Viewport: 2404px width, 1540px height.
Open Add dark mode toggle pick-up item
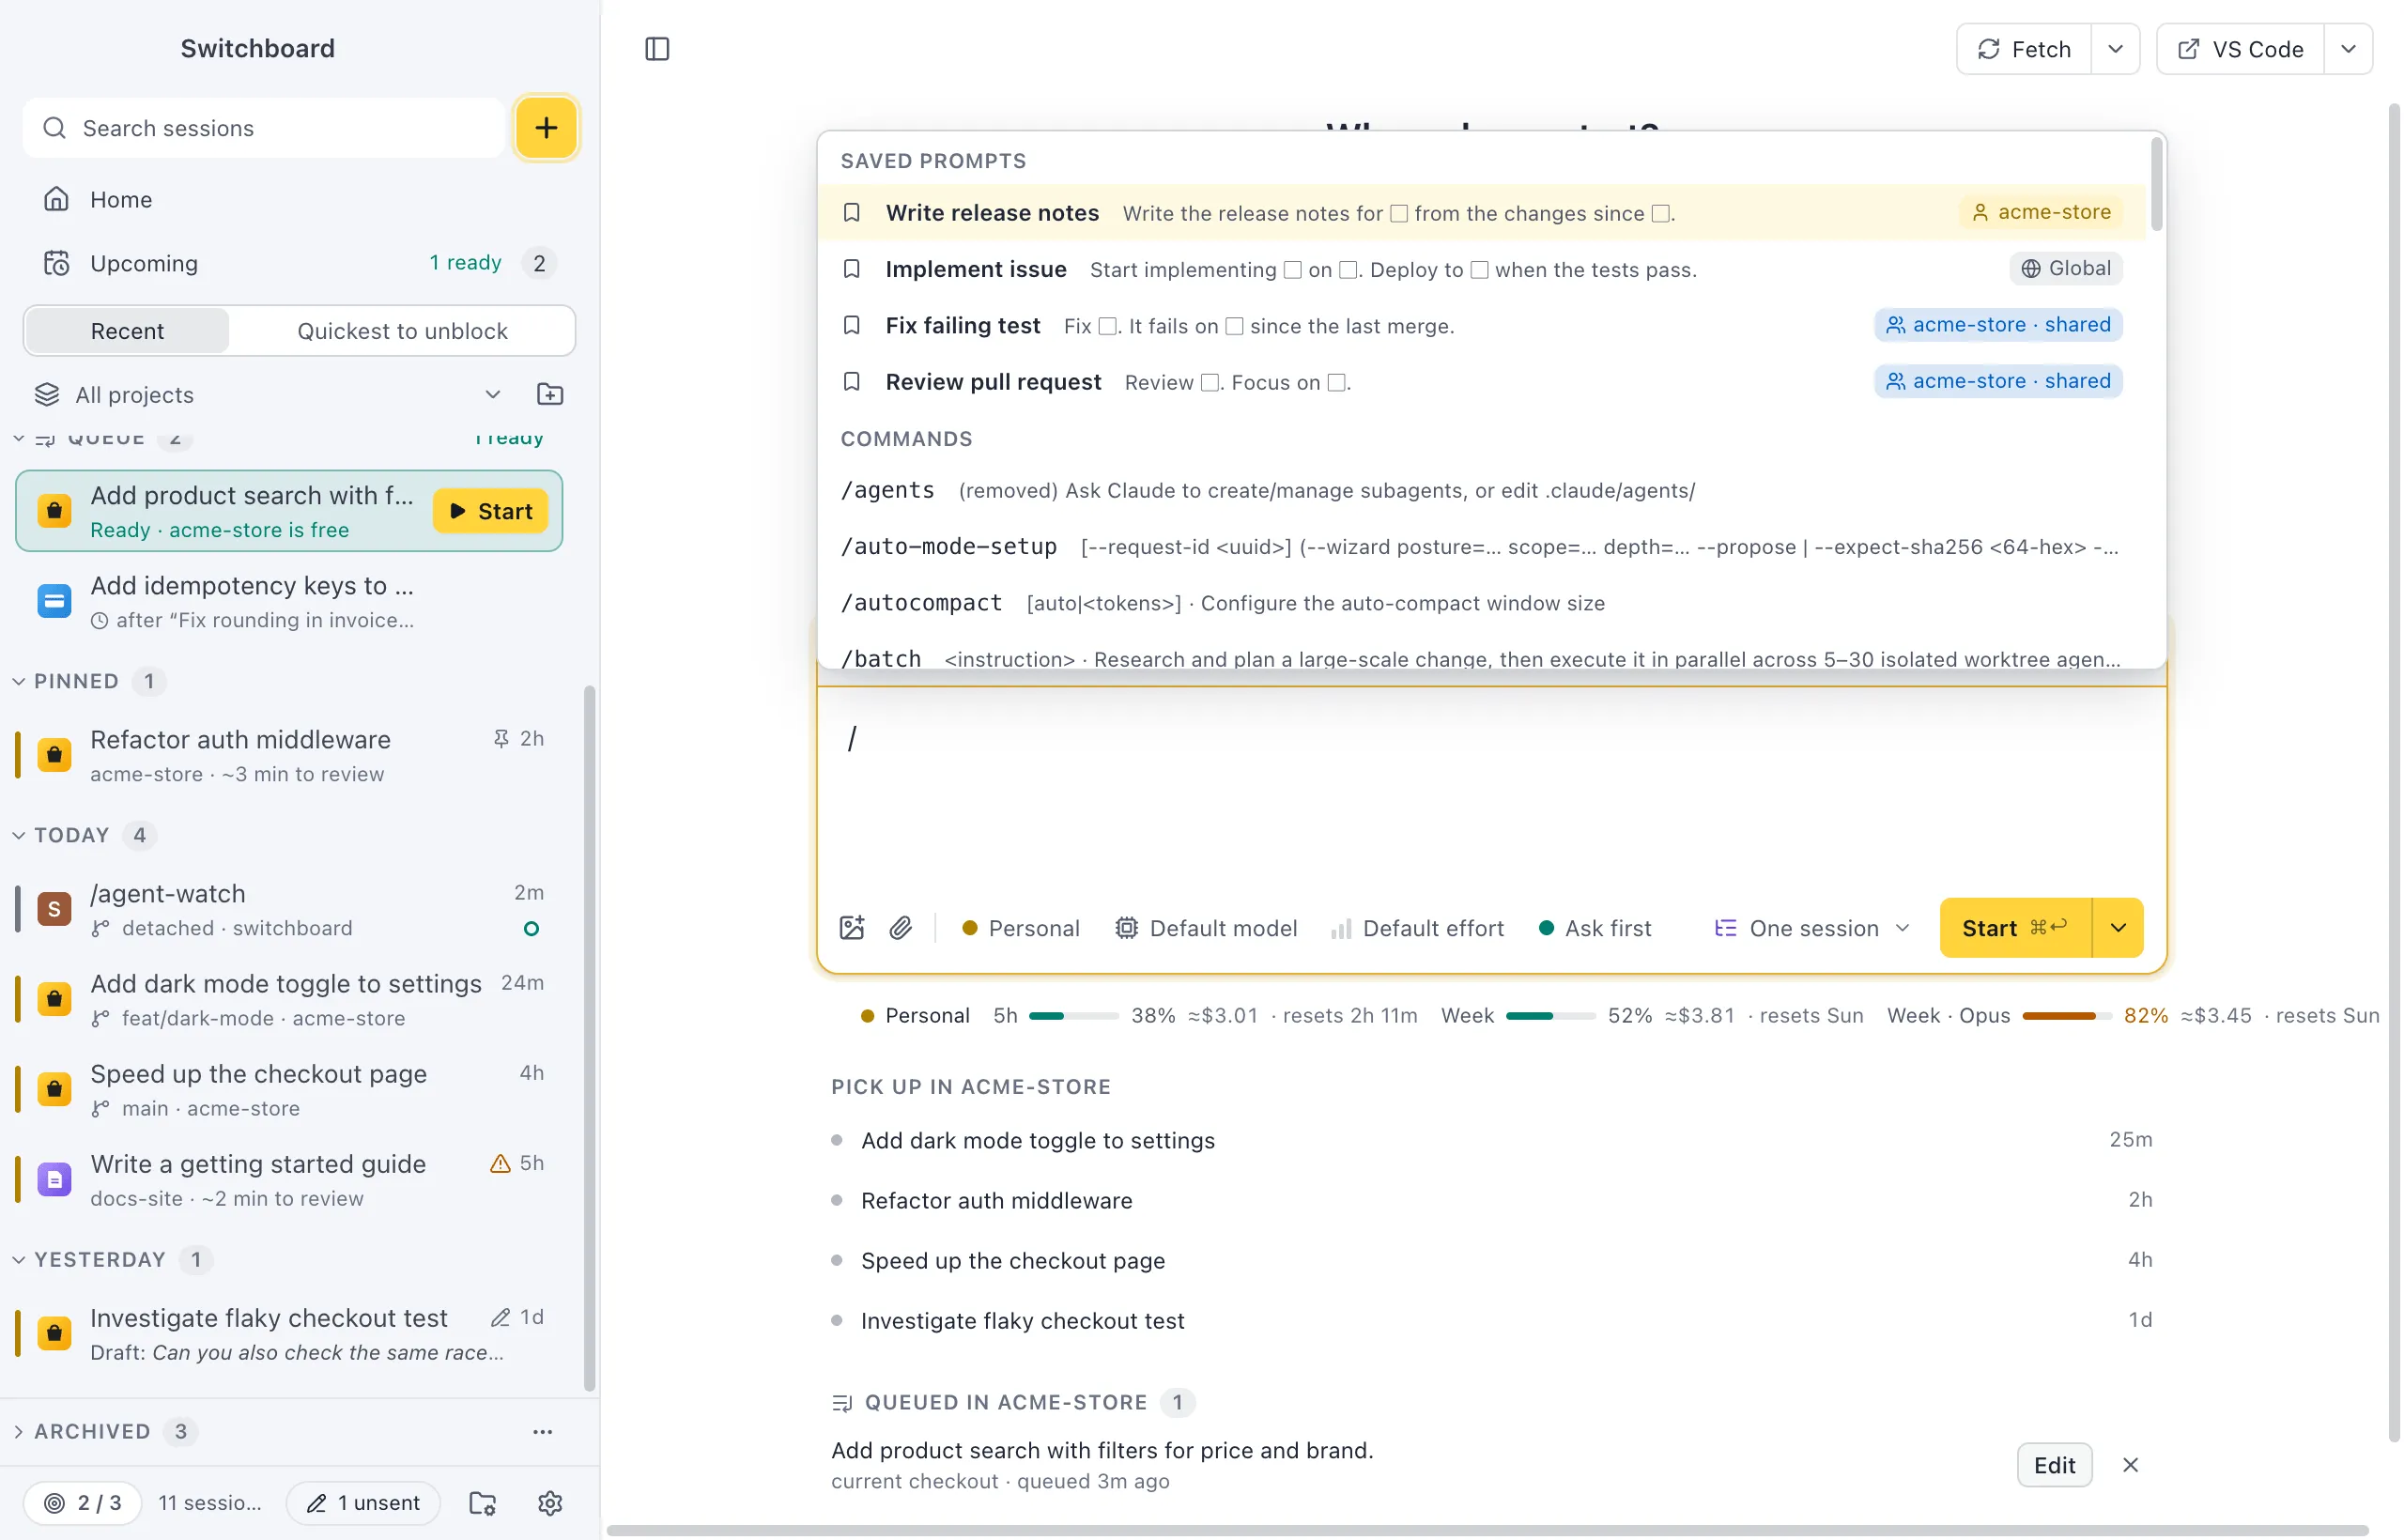(x=1491, y=1140)
